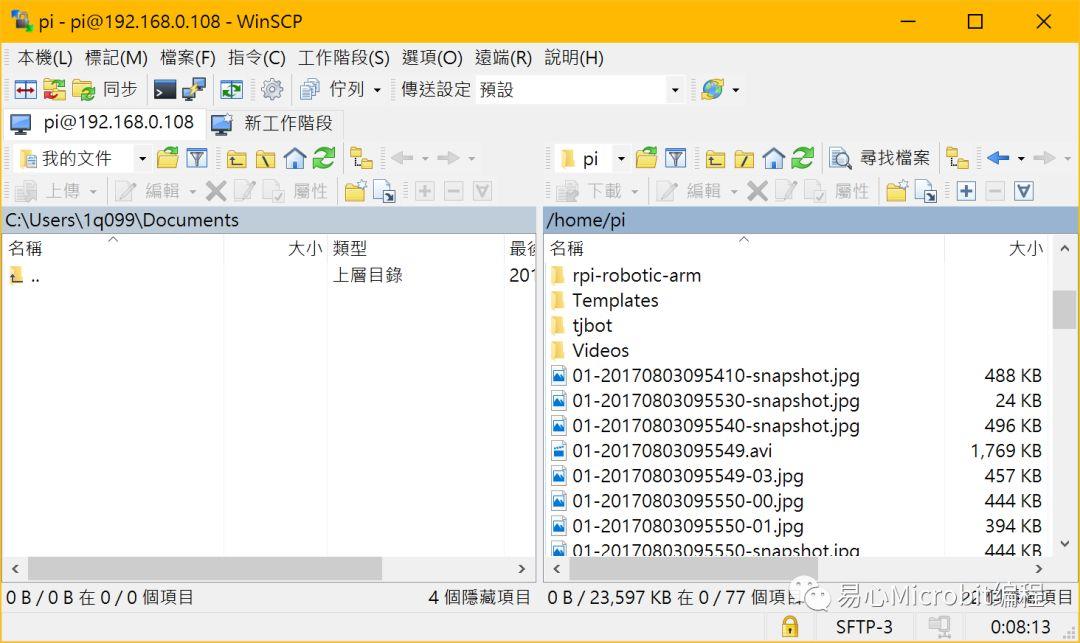1080x643 pixels.
Task: Click the 同步 synchronize button
Action: point(105,89)
